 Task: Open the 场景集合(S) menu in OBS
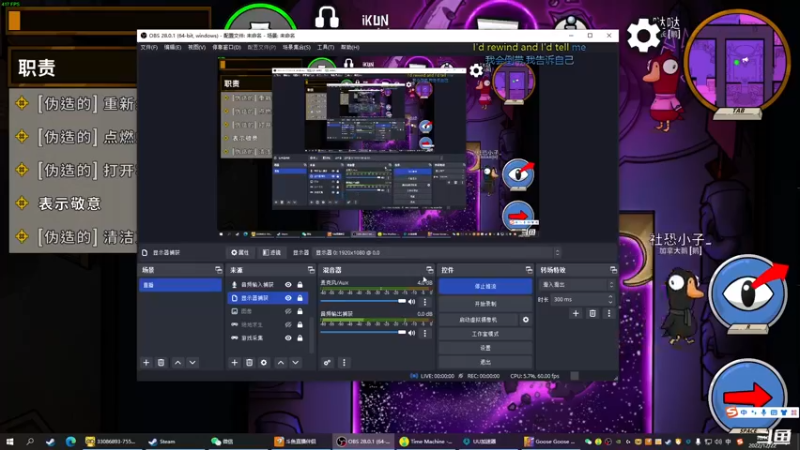pos(296,47)
